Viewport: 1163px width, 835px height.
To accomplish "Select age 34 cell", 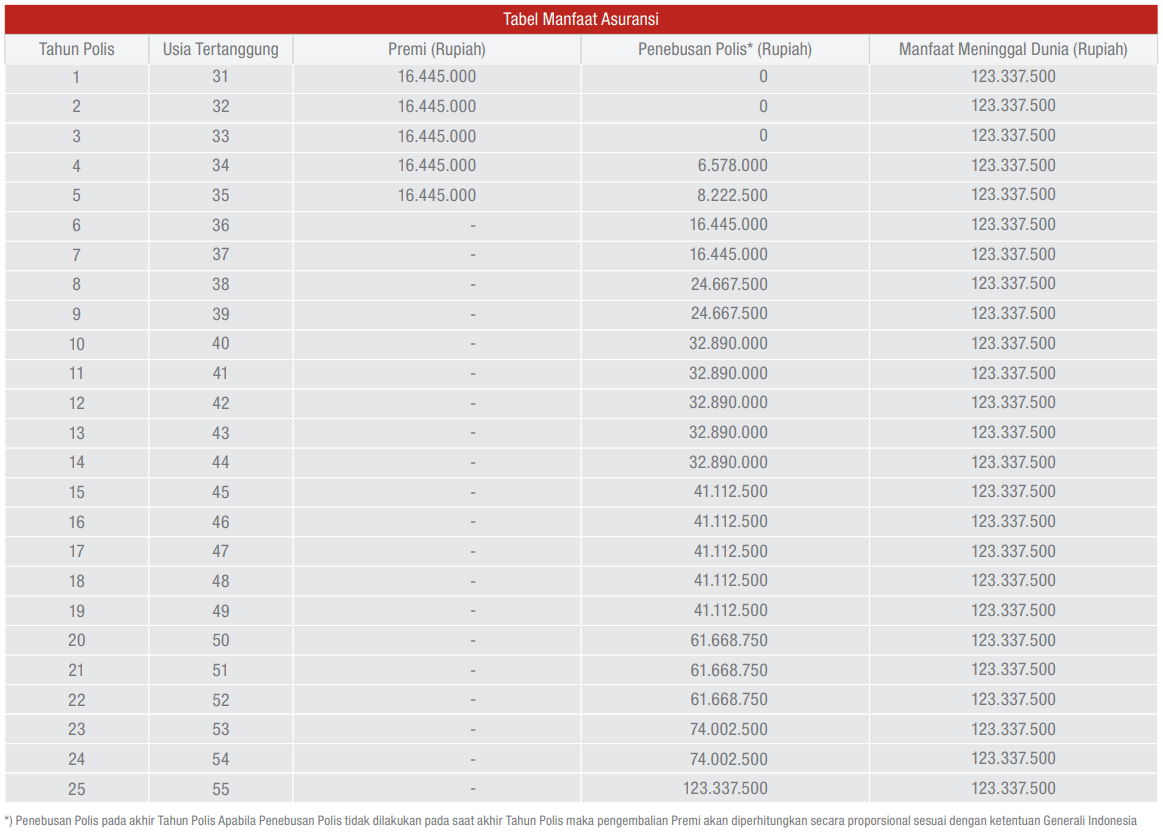I will pyautogui.click(x=220, y=165).
